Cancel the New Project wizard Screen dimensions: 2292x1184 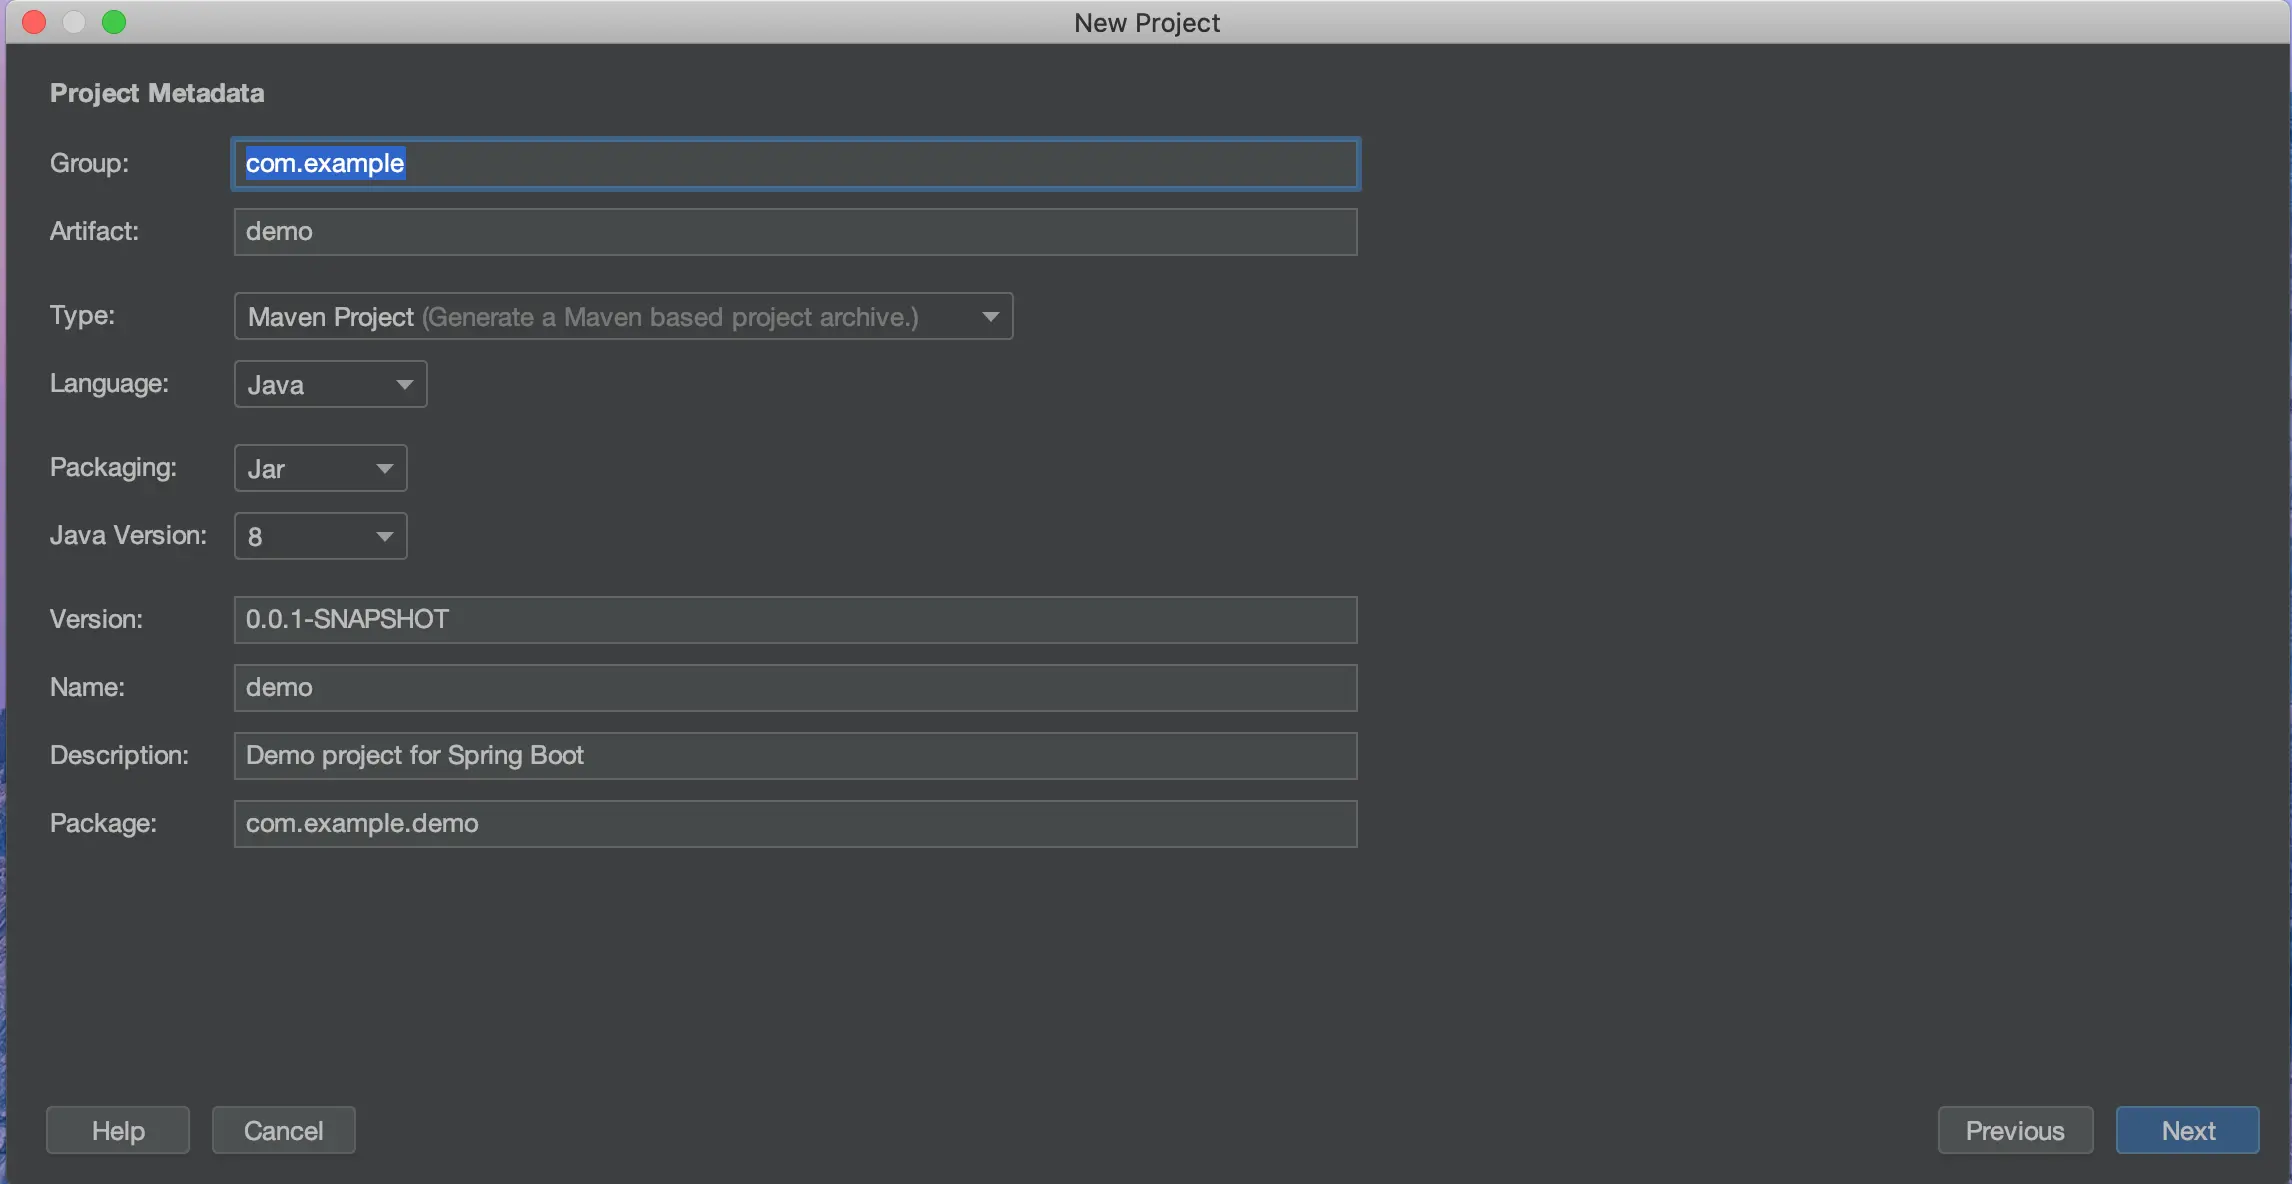point(283,1131)
